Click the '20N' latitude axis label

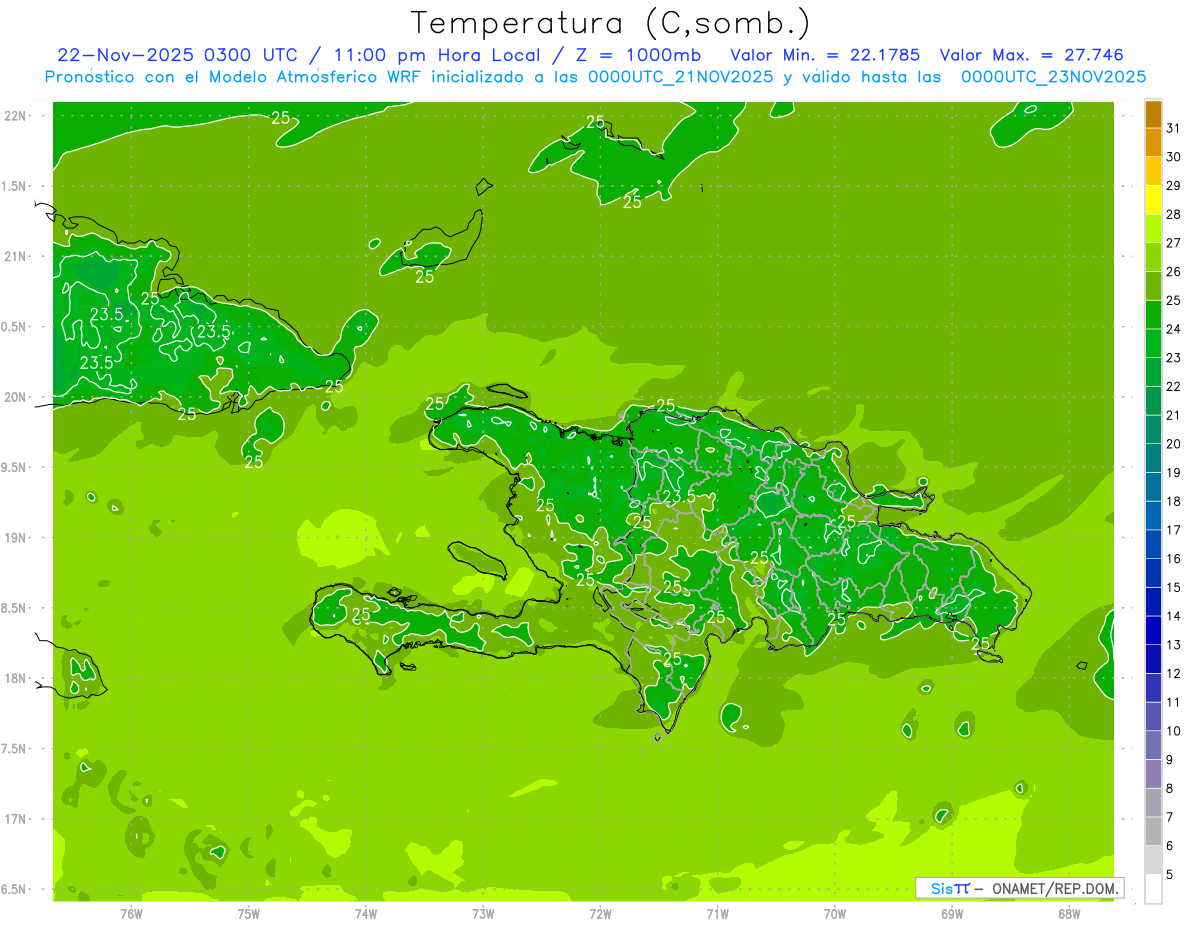click(15, 397)
